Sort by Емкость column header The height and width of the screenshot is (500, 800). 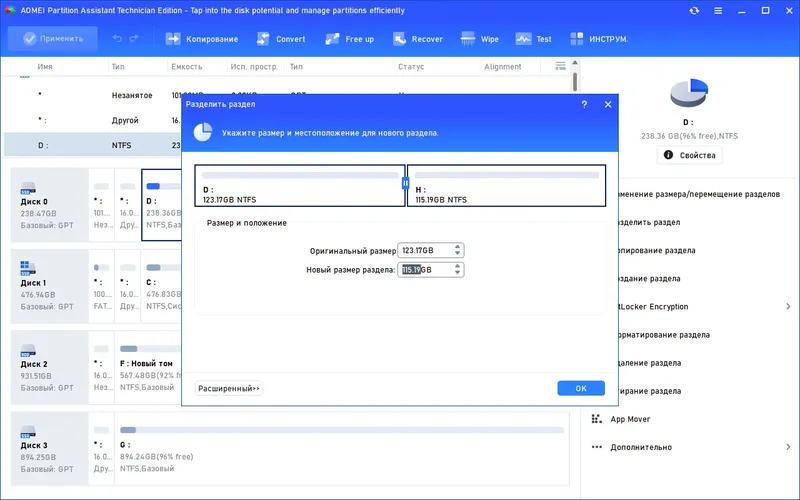(187, 66)
